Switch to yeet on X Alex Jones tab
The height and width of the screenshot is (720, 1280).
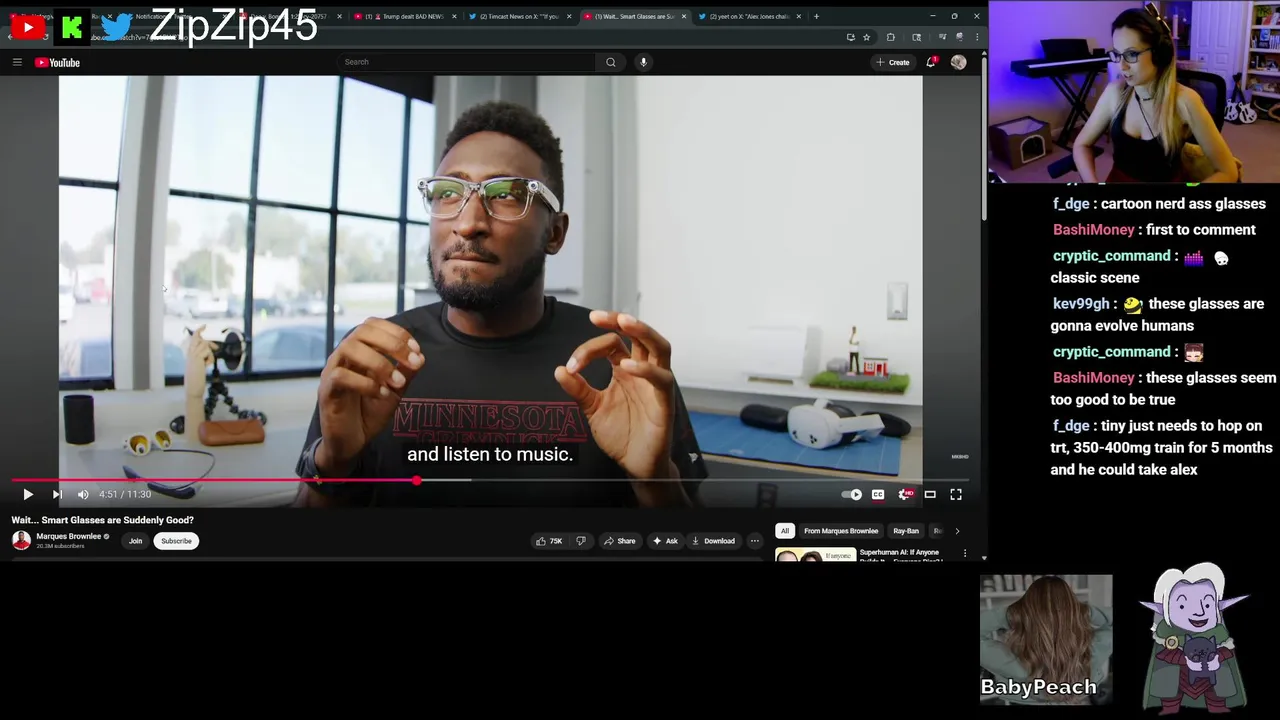coord(749,16)
